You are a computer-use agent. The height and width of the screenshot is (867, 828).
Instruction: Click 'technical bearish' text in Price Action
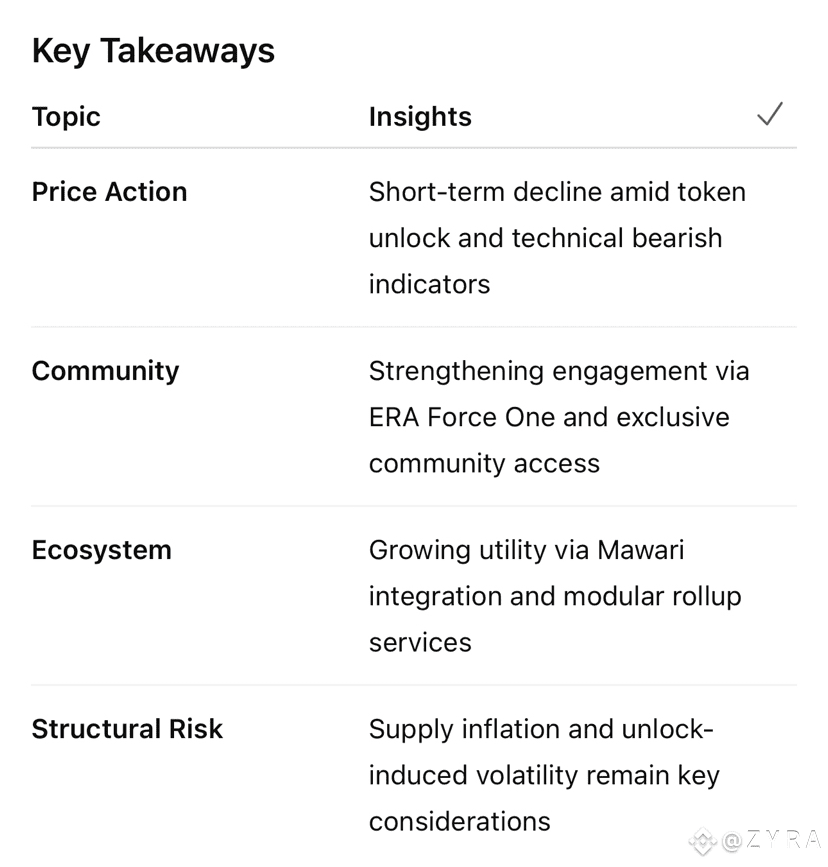(617, 238)
